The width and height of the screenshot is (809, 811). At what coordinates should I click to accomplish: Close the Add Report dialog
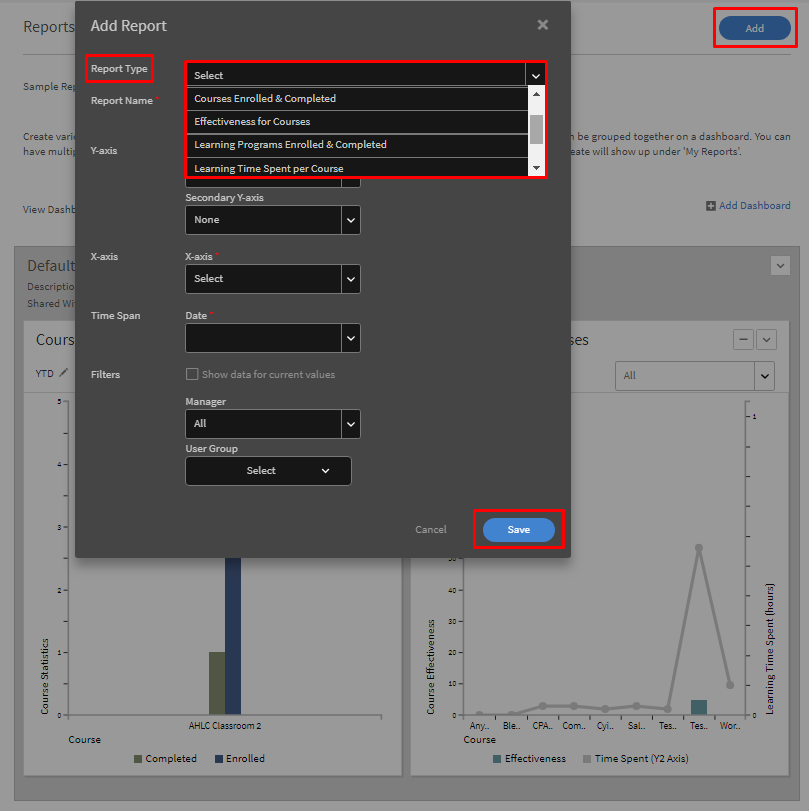(542, 25)
